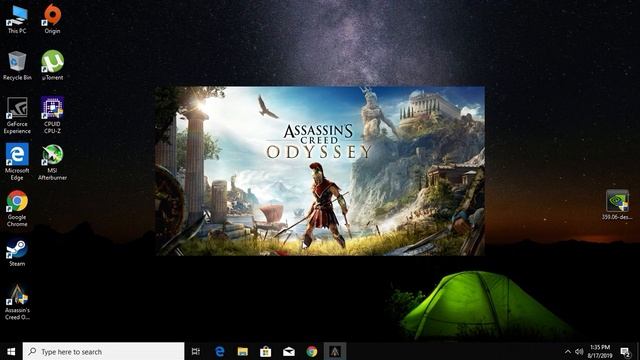Select the Steam desktop shortcut

17,253
